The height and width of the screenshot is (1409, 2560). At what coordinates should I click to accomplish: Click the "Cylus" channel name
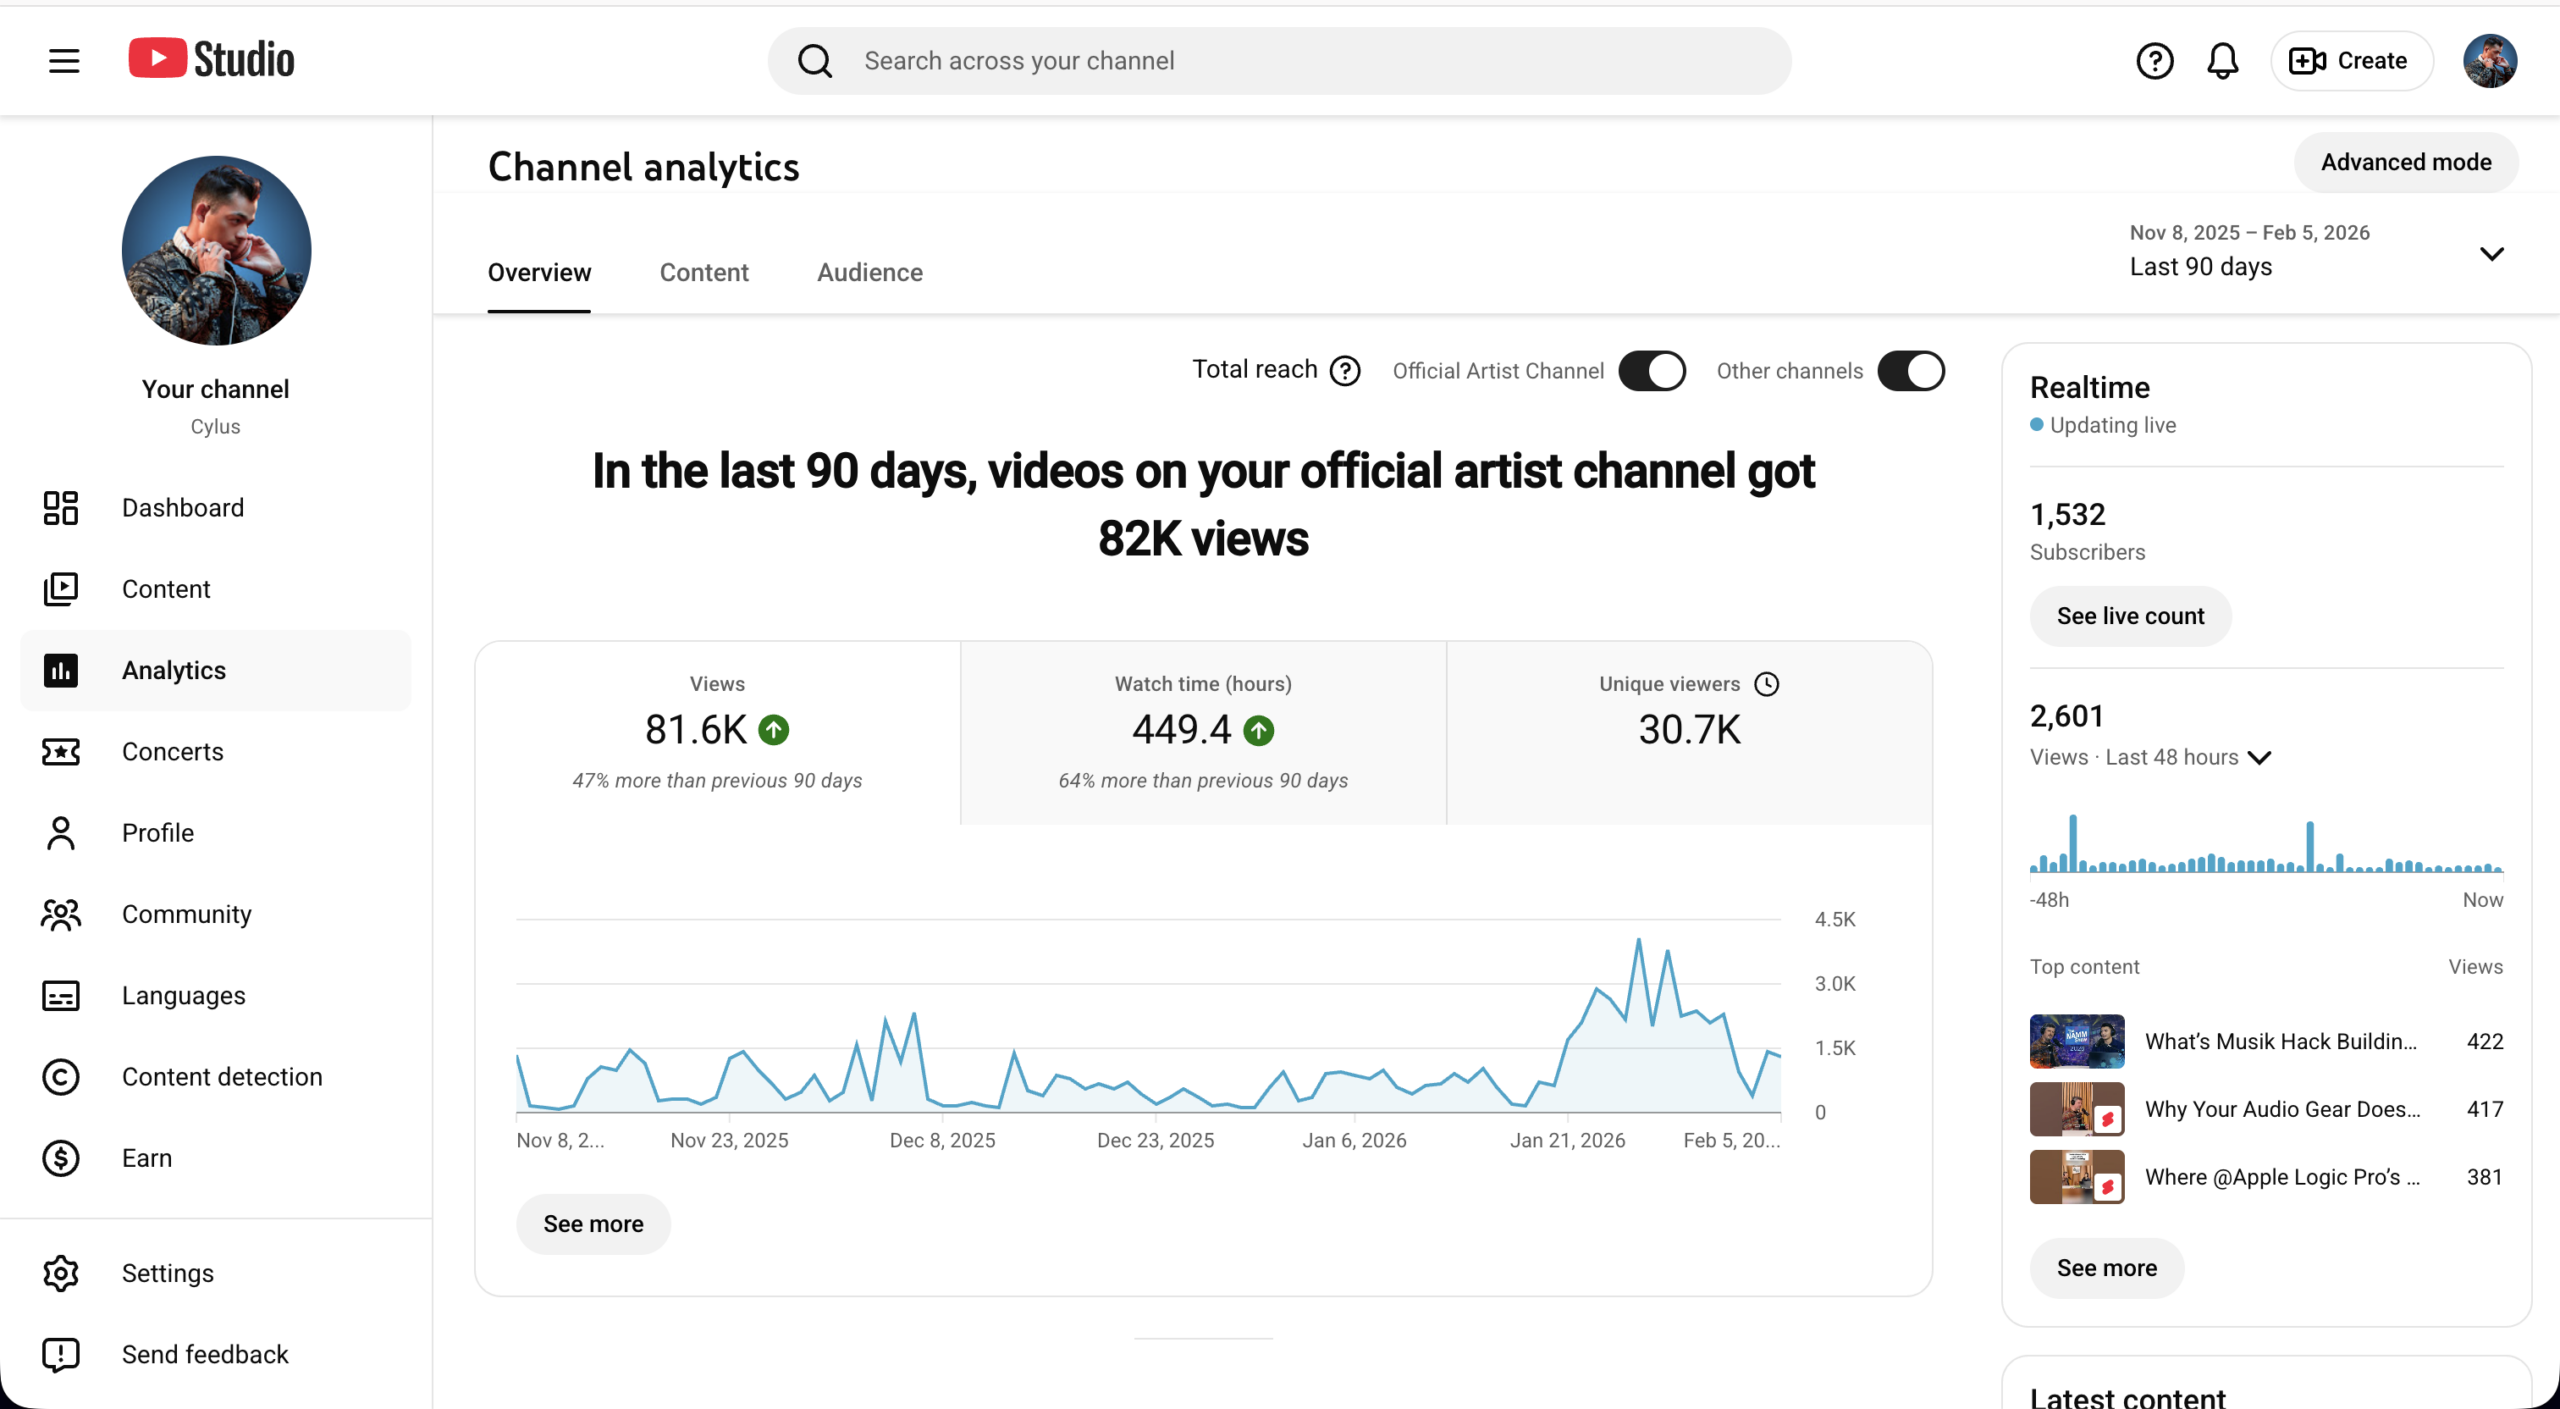tap(215, 426)
